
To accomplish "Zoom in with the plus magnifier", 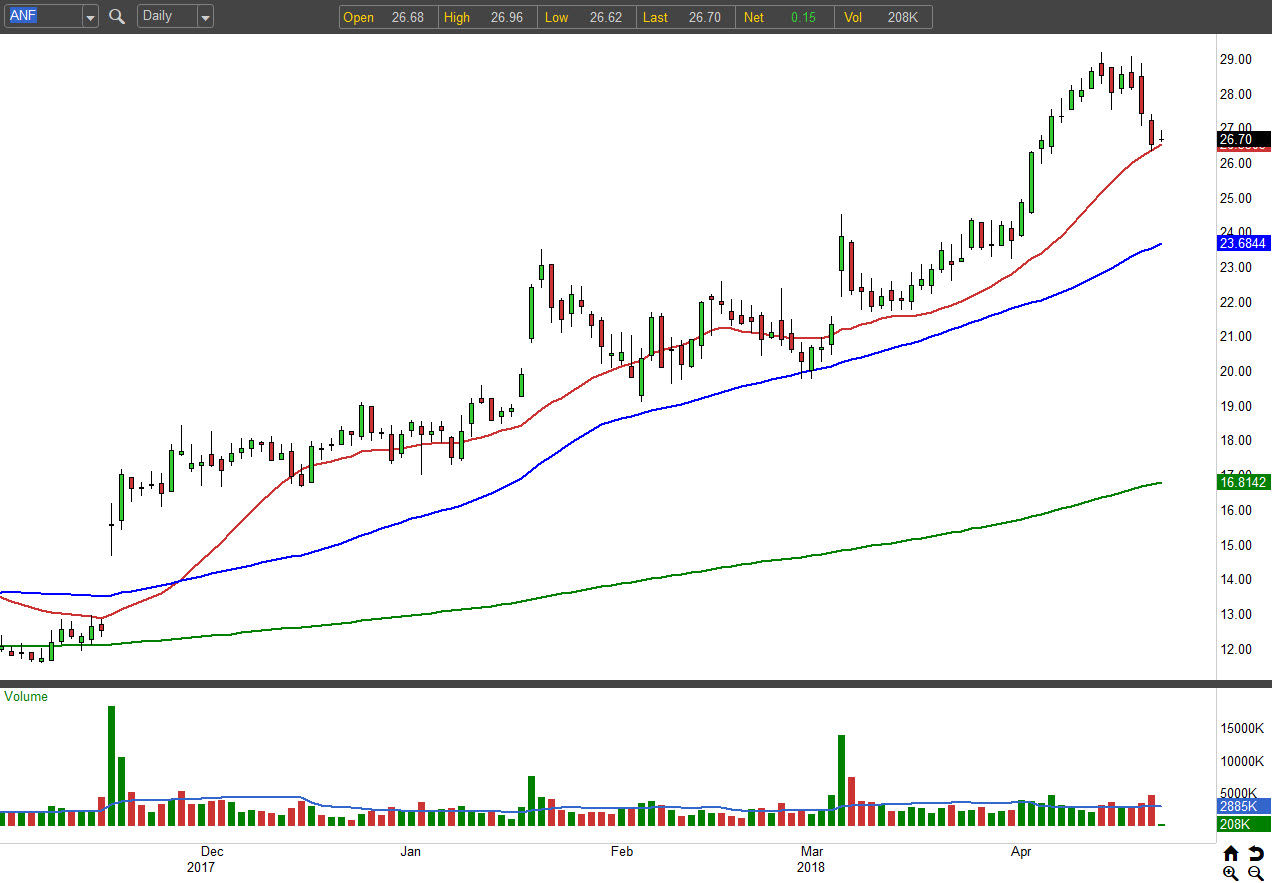I will point(1231,873).
